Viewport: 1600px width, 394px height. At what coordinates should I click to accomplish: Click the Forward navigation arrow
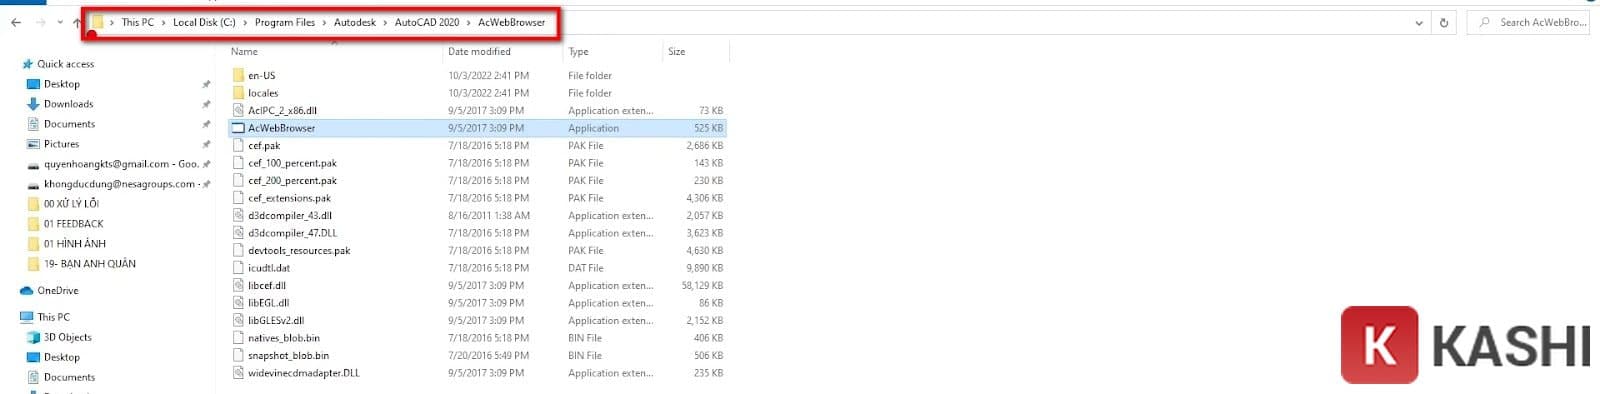40,22
